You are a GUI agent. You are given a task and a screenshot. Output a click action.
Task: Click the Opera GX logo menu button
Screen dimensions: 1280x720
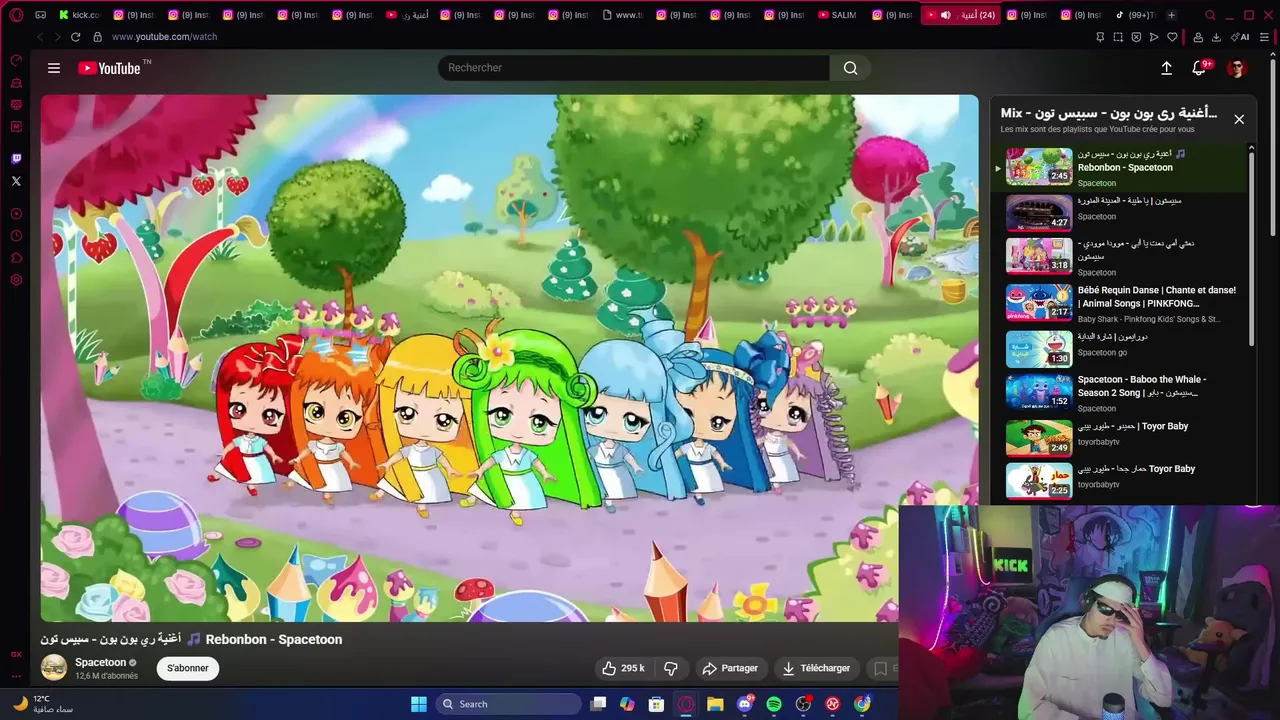coord(16,15)
